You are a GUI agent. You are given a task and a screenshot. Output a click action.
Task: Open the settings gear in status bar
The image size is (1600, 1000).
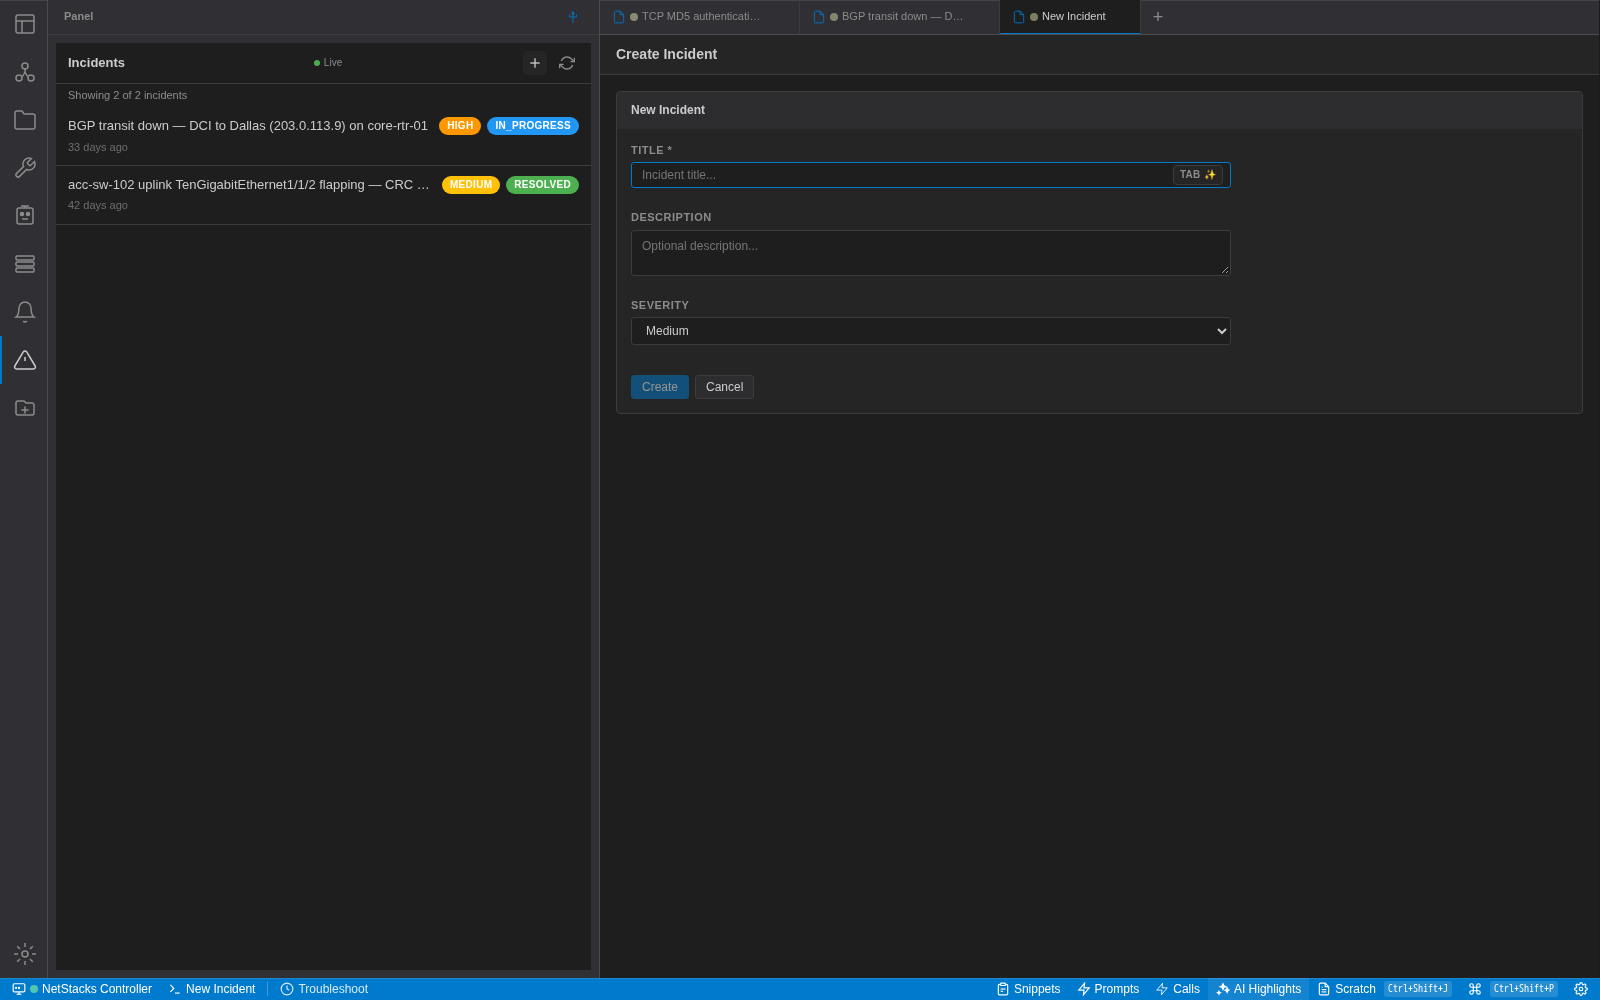[x=1581, y=989]
